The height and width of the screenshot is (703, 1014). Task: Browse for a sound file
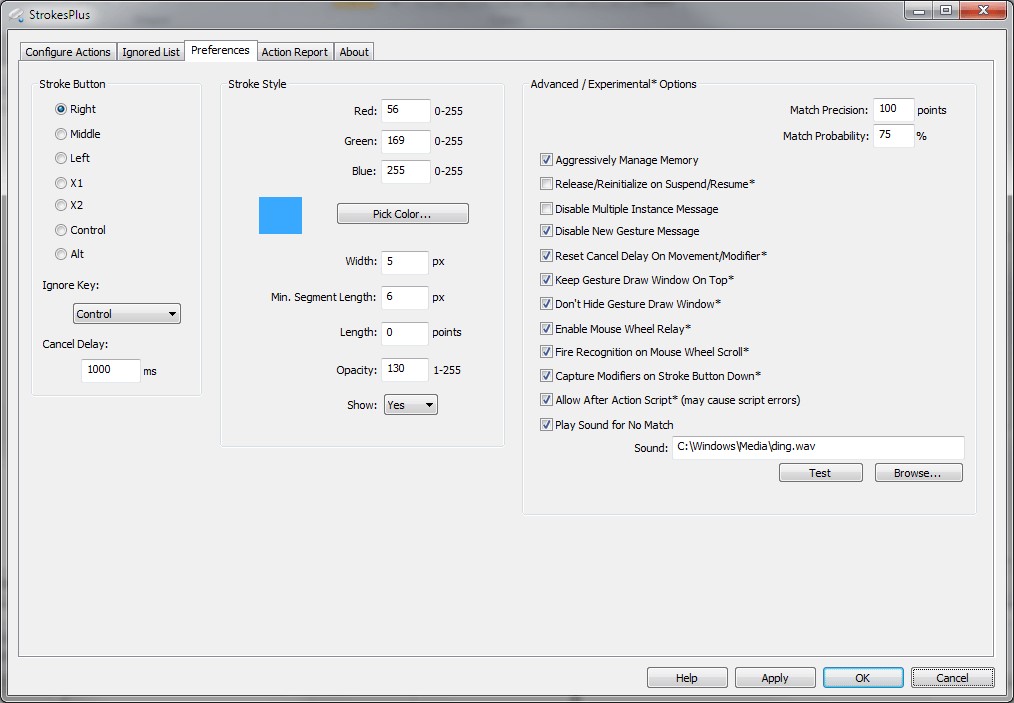coord(918,473)
